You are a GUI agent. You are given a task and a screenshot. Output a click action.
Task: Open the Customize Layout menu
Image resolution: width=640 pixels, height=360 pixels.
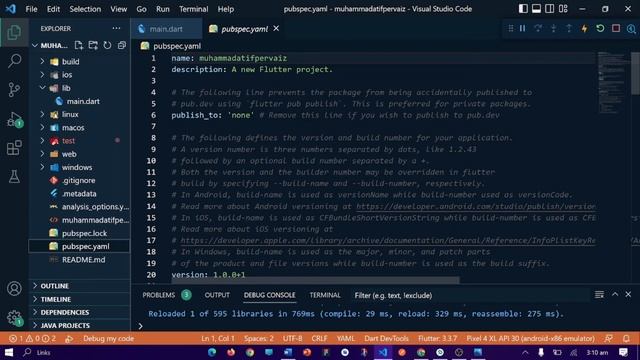click(563, 9)
